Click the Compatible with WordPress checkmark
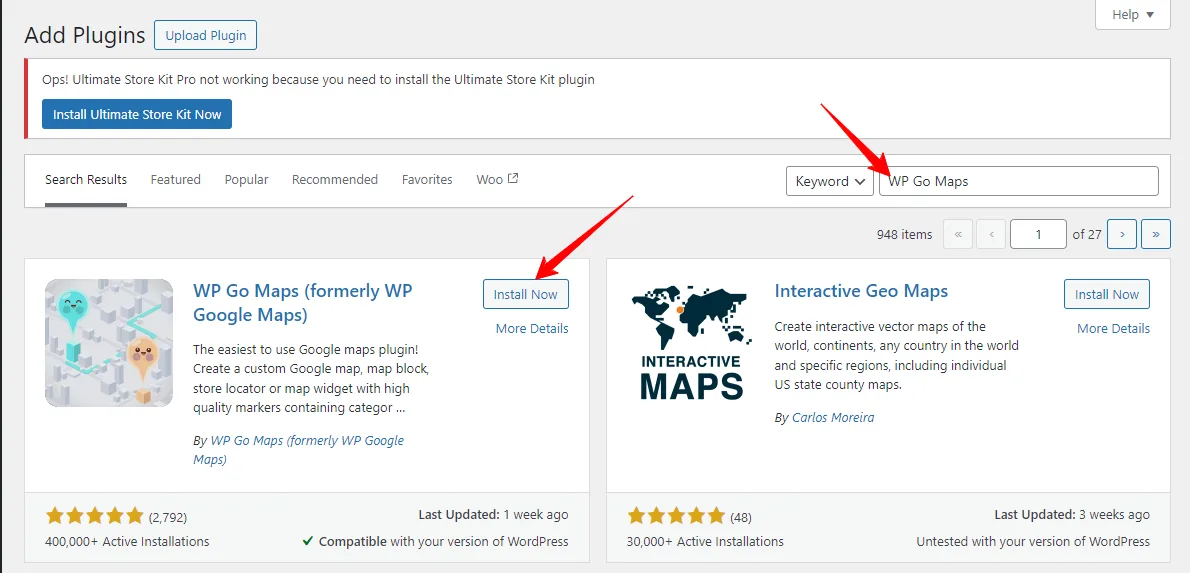1190x573 pixels. [308, 541]
